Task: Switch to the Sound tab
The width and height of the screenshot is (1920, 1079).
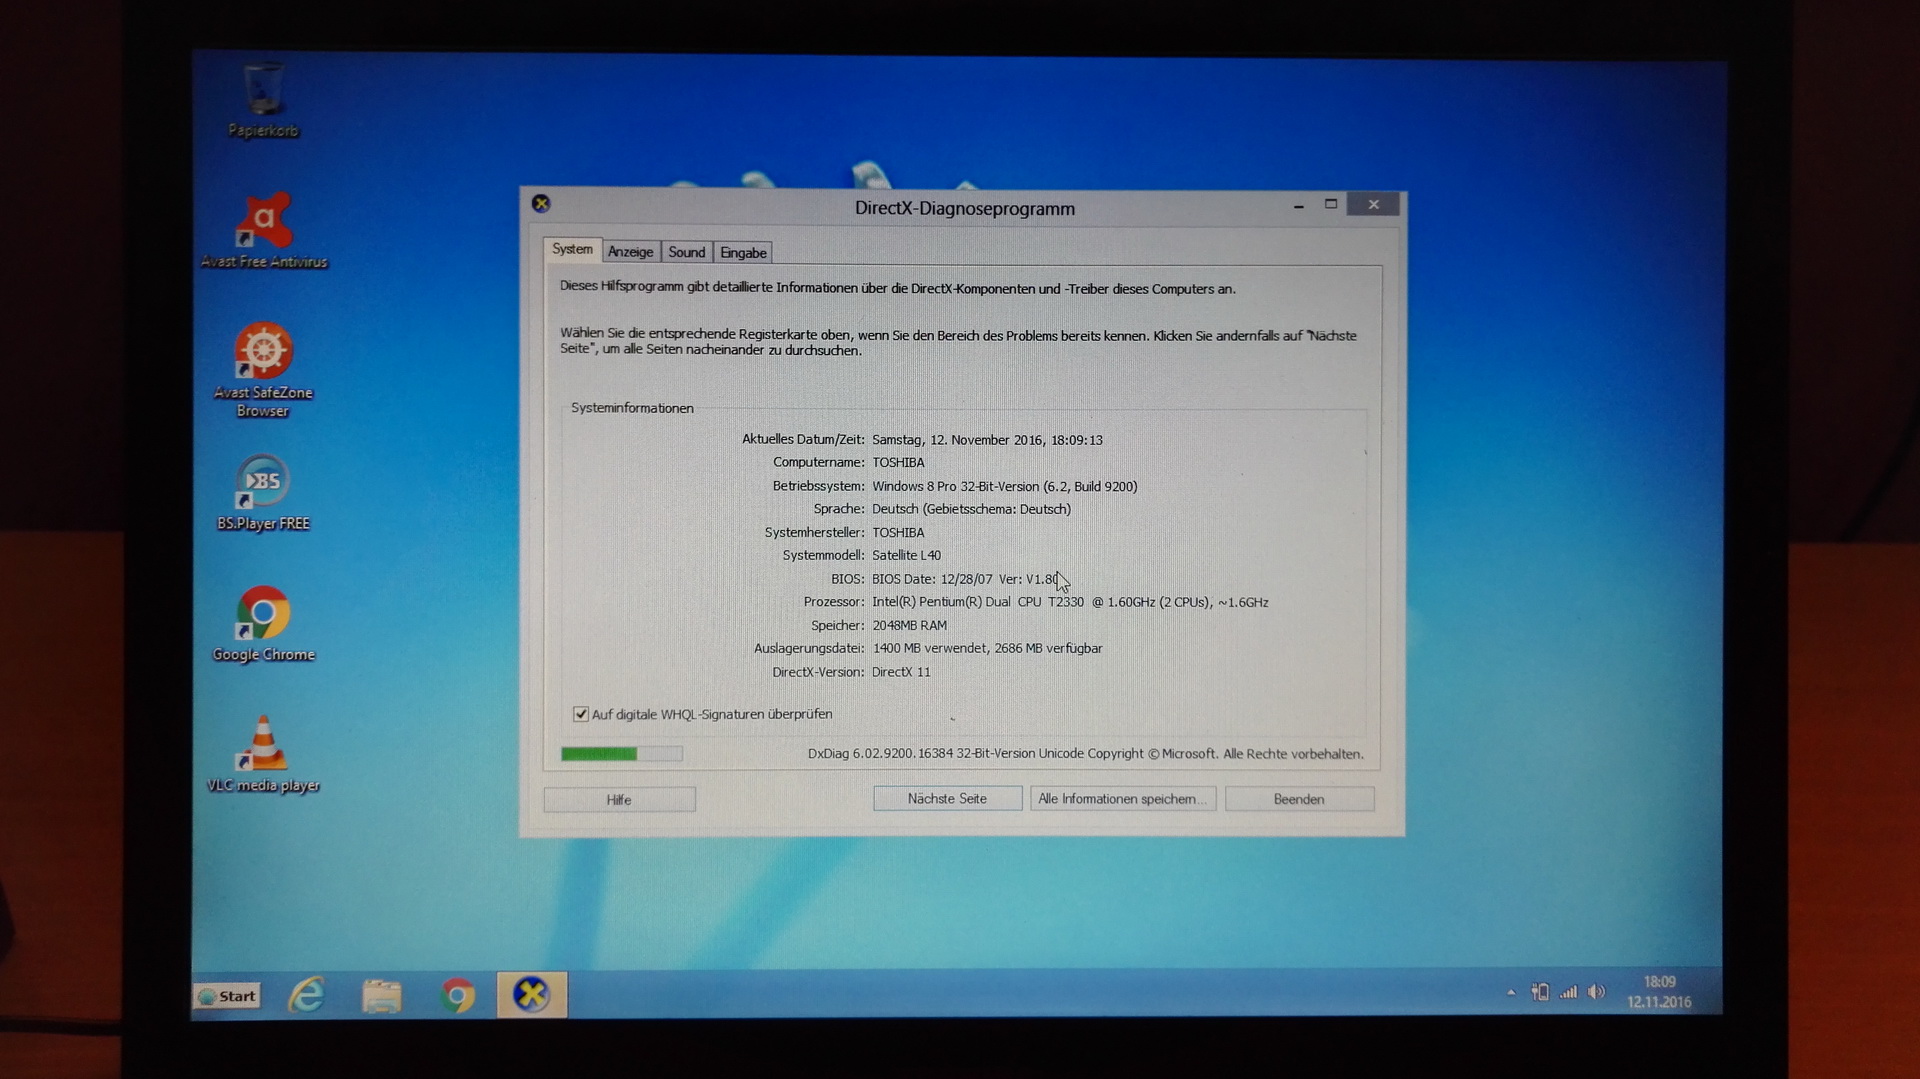Action: click(686, 252)
